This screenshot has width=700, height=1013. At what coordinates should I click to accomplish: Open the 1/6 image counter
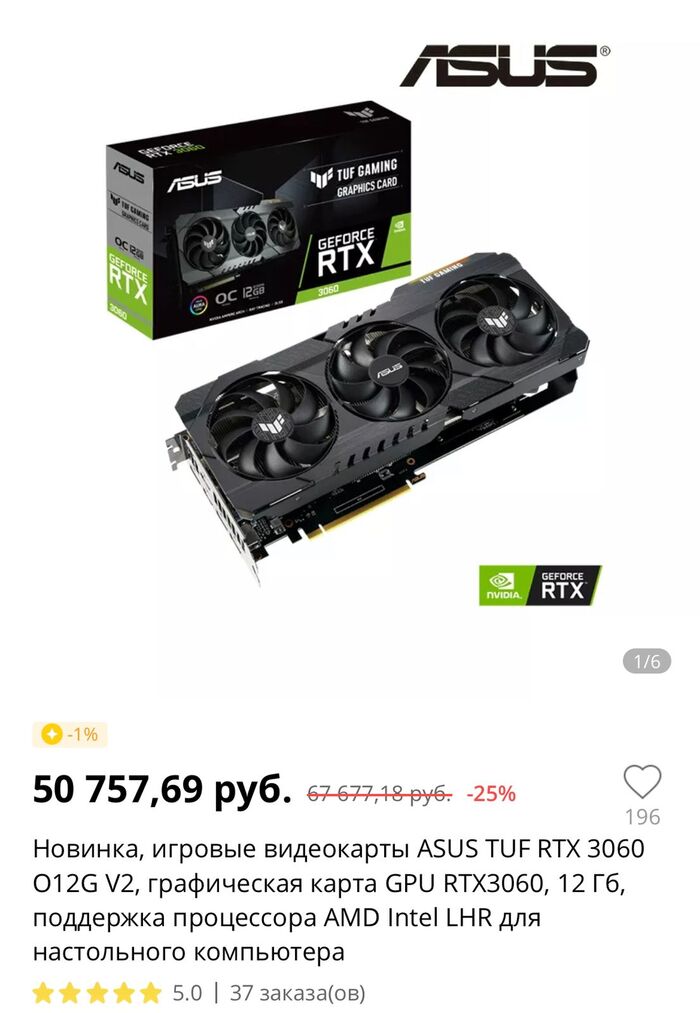(x=647, y=662)
